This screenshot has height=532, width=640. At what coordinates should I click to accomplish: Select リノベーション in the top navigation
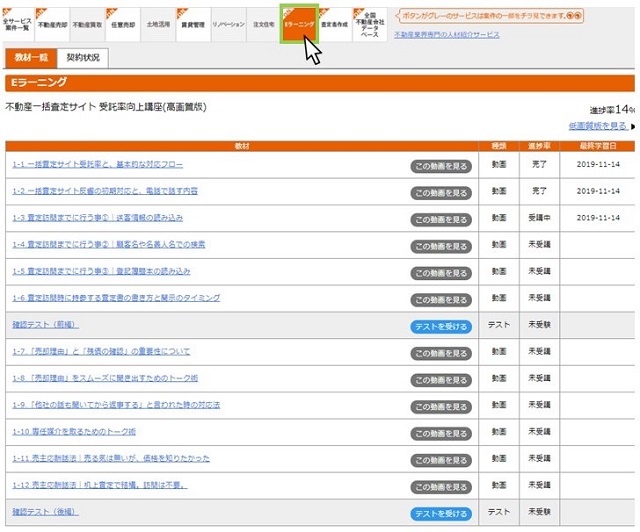[x=228, y=22]
